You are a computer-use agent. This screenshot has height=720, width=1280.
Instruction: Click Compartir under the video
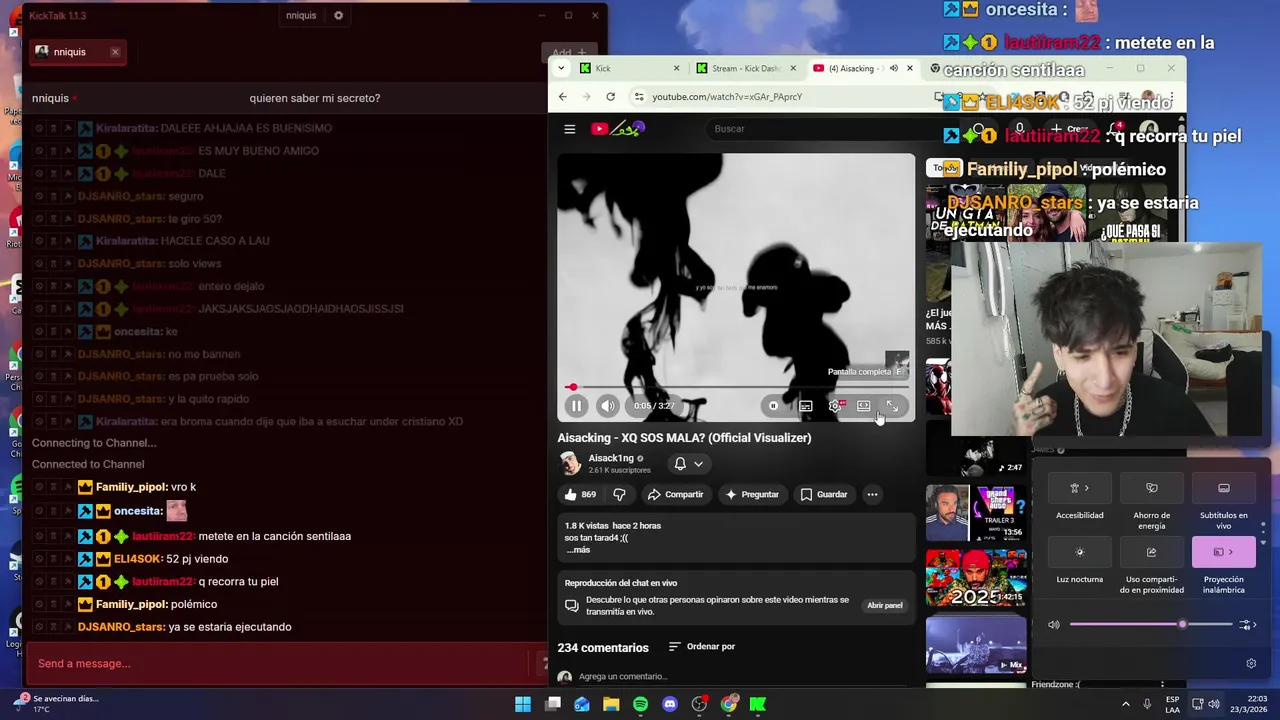tap(676, 494)
